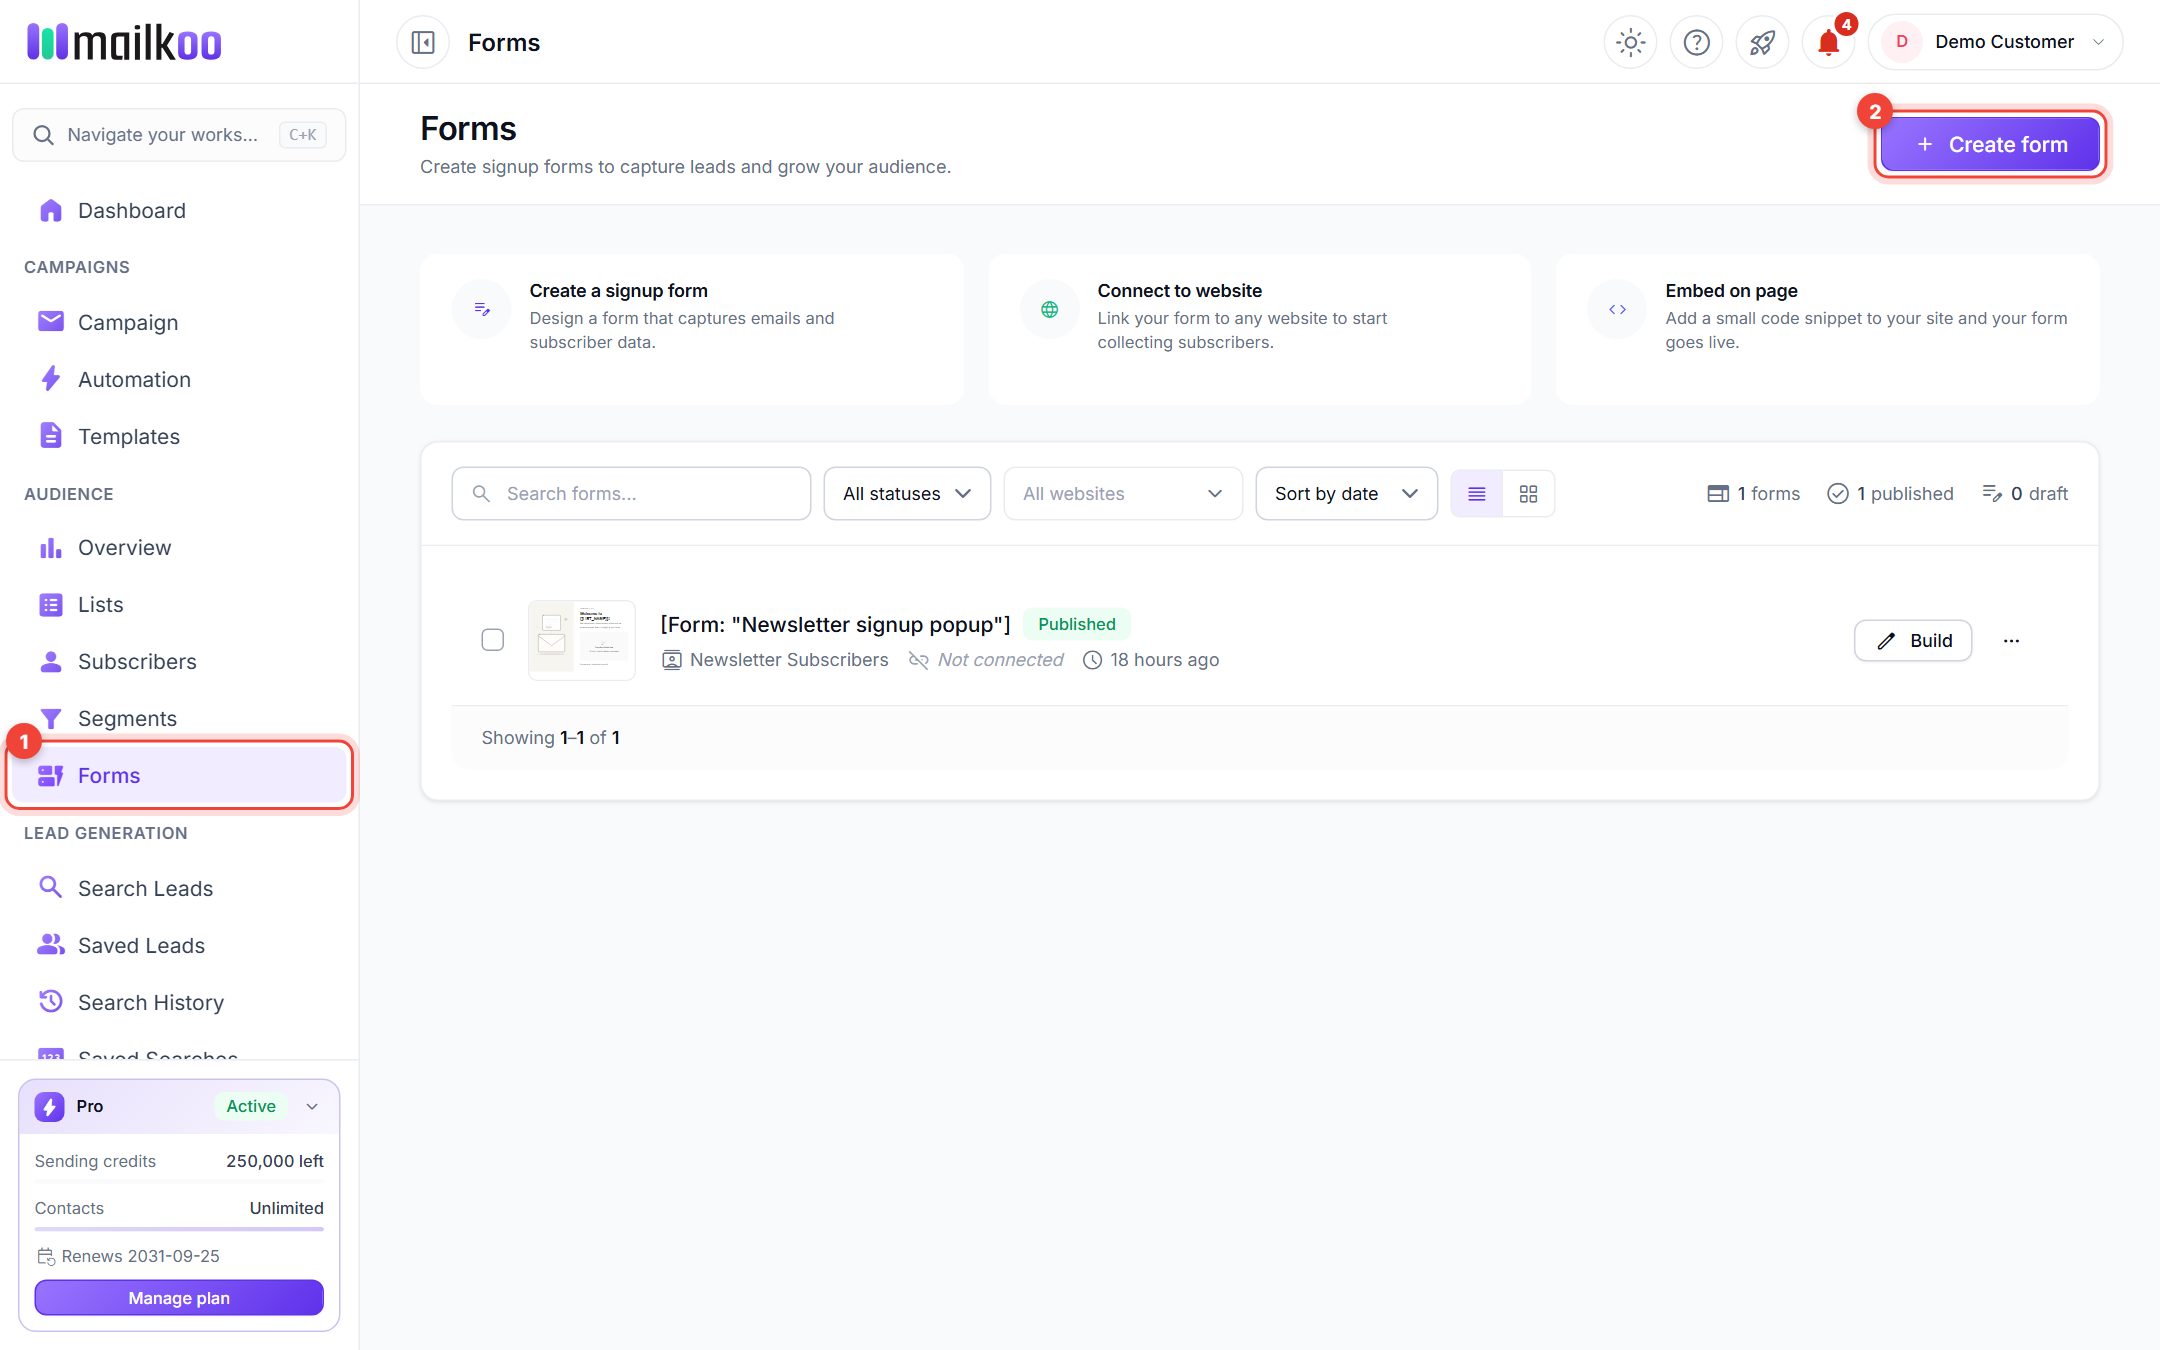This screenshot has height=1350, width=2160.
Task: Open the three-dots menu for Newsletter form
Action: click(2011, 641)
